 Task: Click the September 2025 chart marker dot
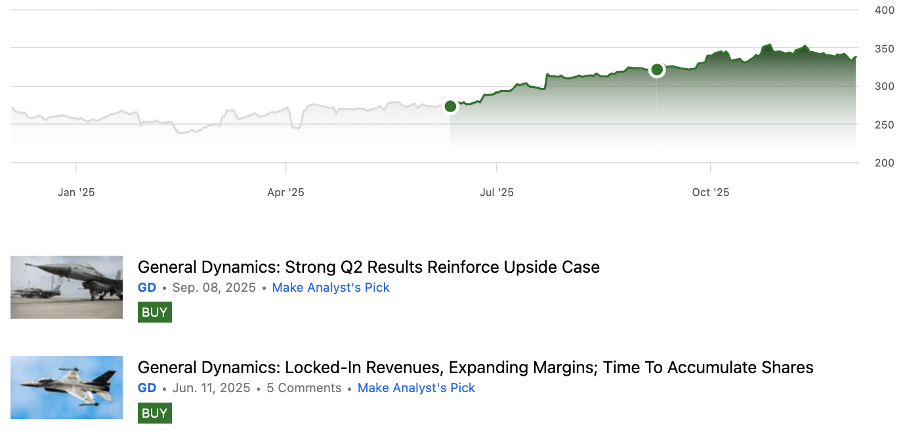point(657,70)
